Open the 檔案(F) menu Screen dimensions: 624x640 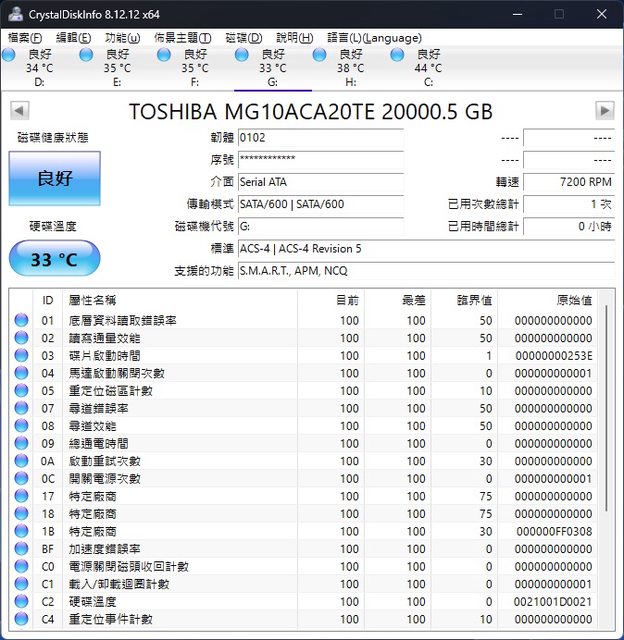(24, 38)
